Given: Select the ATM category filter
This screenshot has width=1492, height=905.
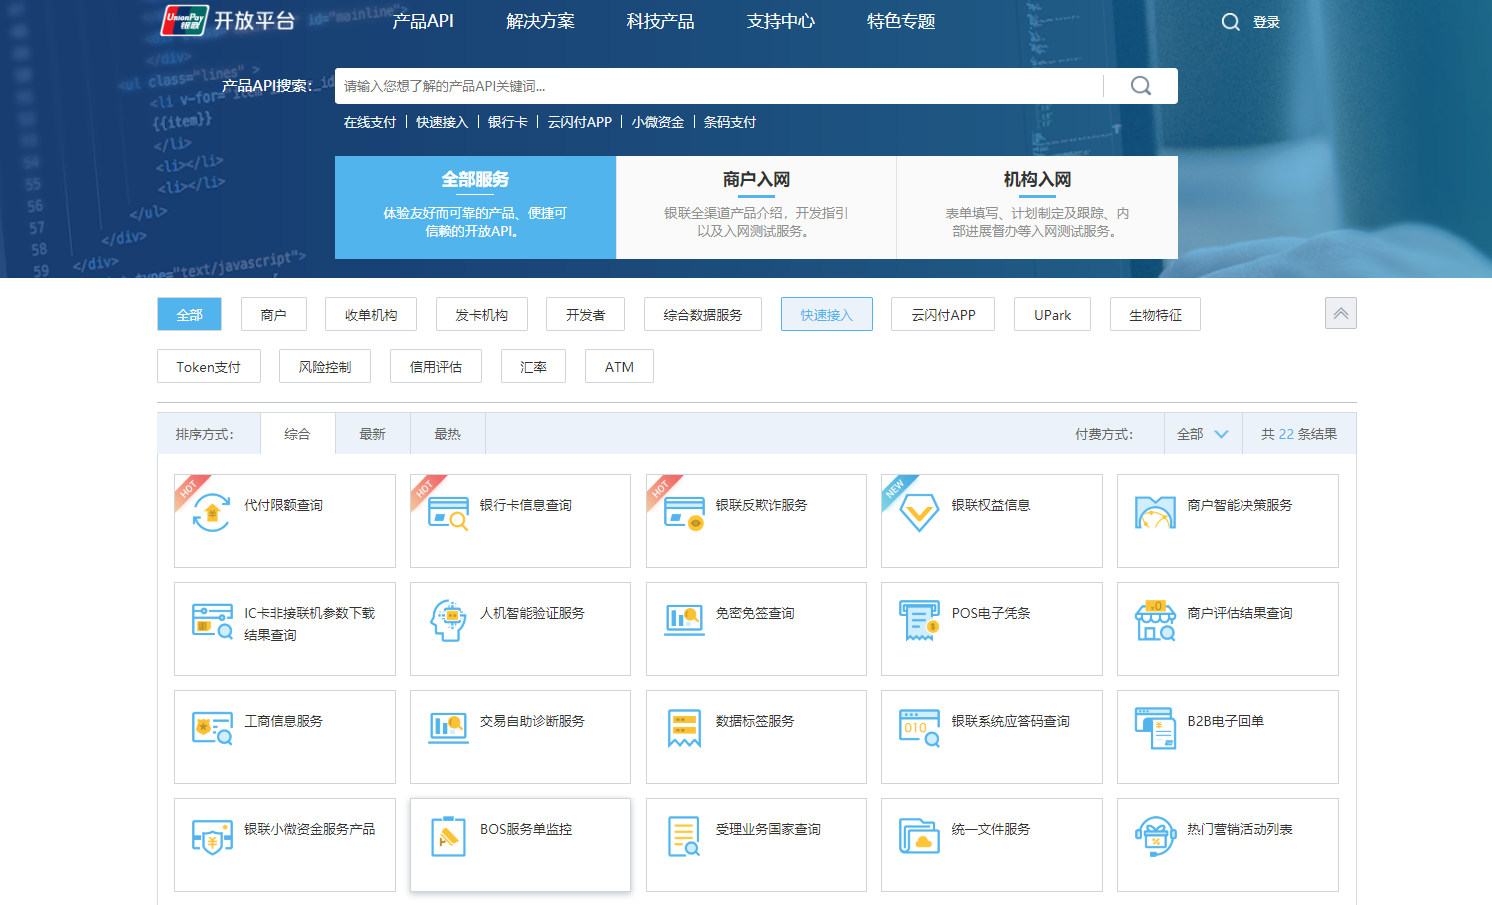Looking at the screenshot, I should pyautogui.click(x=620, y=366).
